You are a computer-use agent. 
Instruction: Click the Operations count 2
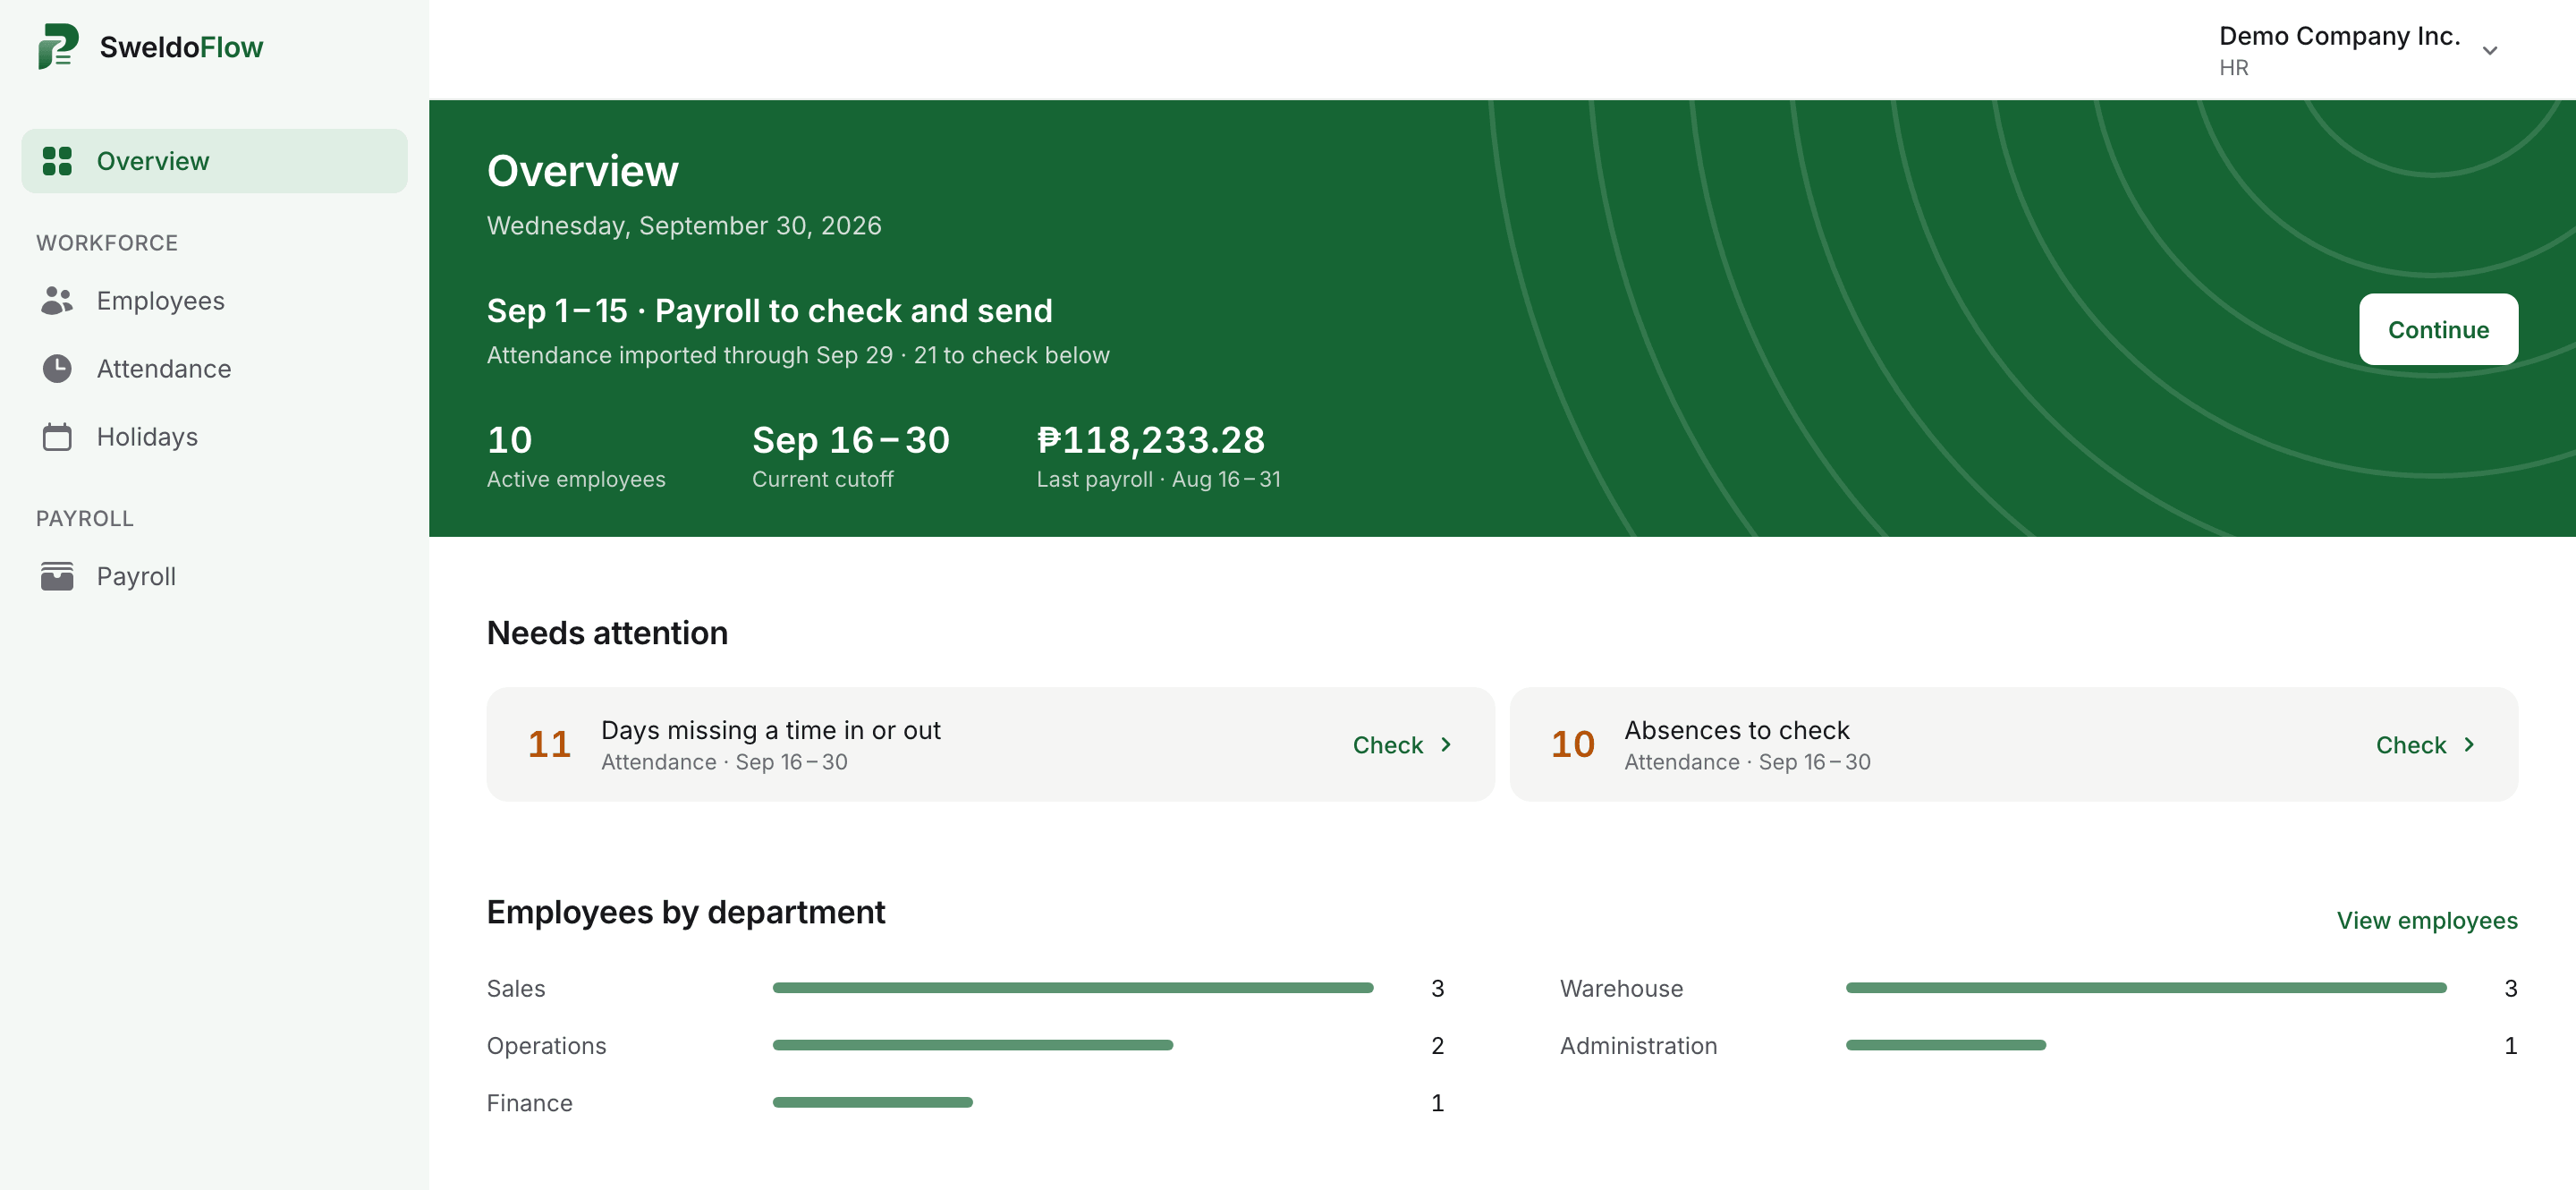click(1437, 1045)
